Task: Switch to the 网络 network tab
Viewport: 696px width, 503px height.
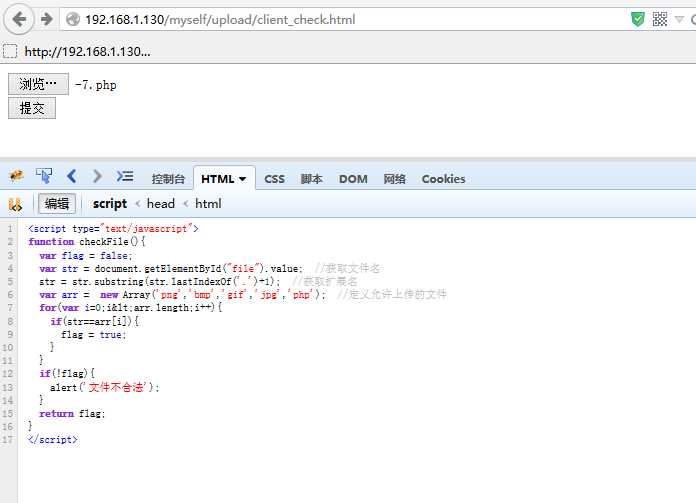Action: point(394,179)
